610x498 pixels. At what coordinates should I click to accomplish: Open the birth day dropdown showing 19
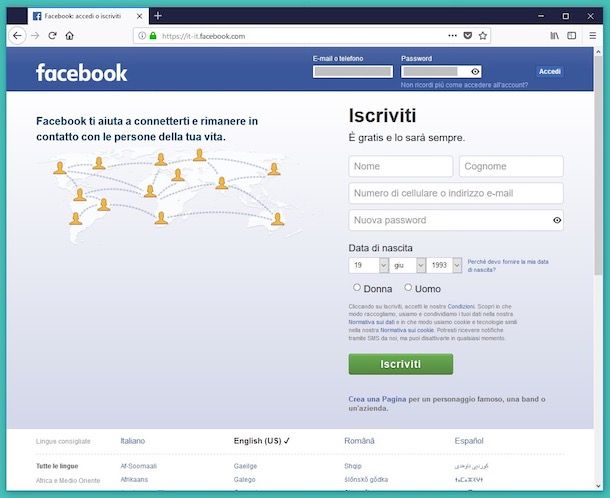click(368, 265)
